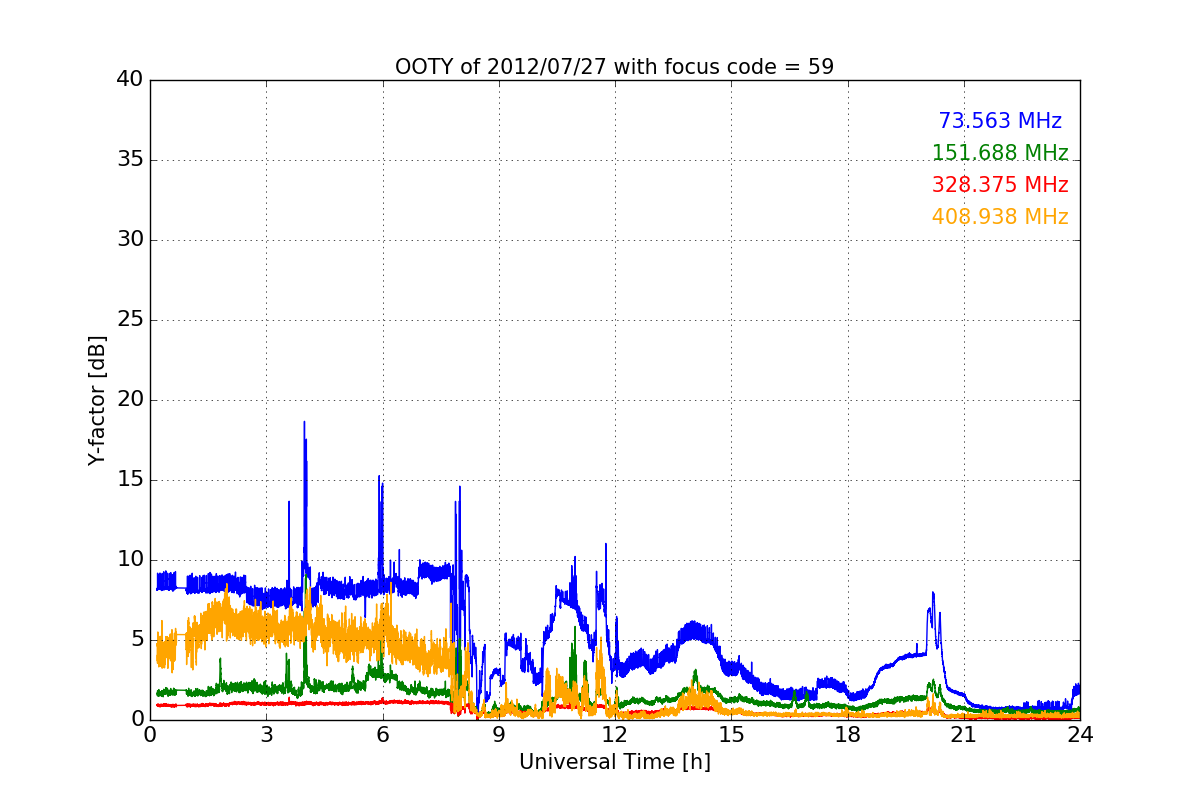Select the green '151.688 MHz' legend label

[x=1000, y=153]
